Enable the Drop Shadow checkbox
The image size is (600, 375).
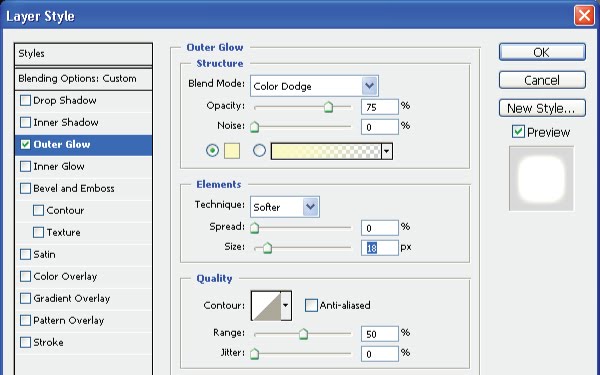[x=25, y=100]
